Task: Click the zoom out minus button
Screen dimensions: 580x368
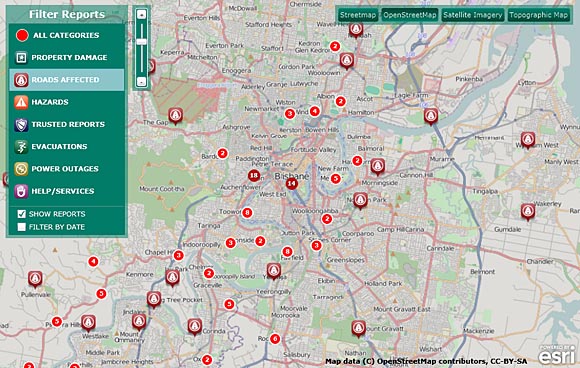Action: point(141,81)
